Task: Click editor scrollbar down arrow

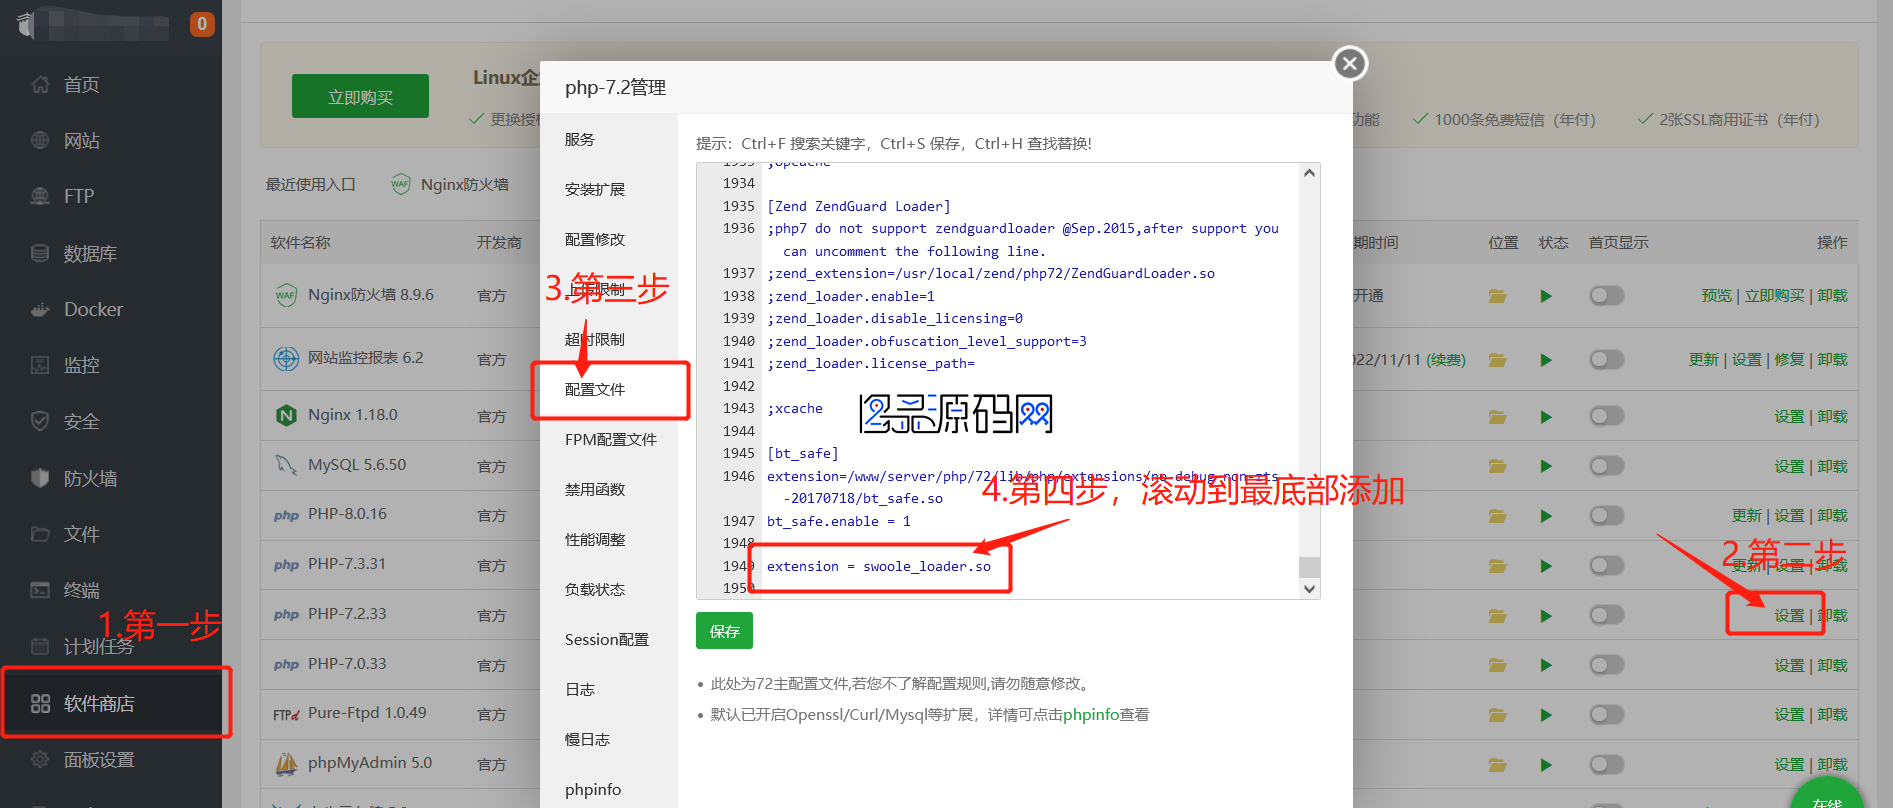Action: click(x=1309, y=589)
